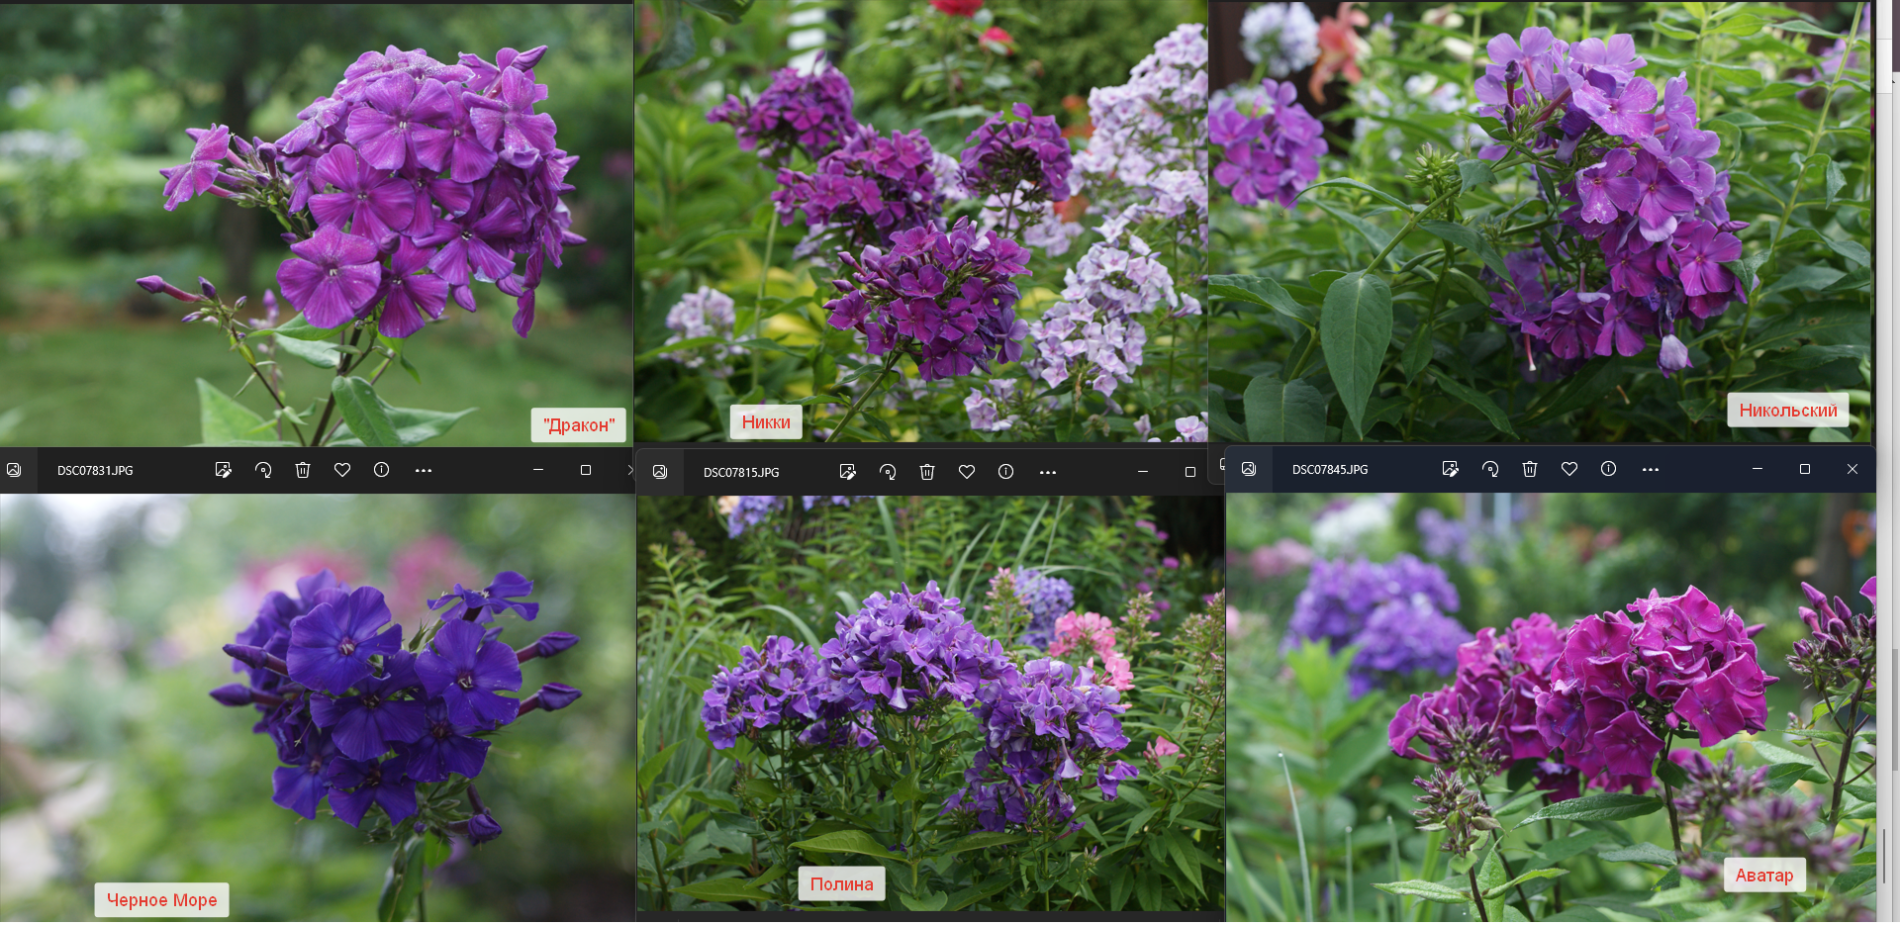The image size is (1900, 925).
Task: Mark DSC07845.JPG as favorite
Action: coord(1569,469)
